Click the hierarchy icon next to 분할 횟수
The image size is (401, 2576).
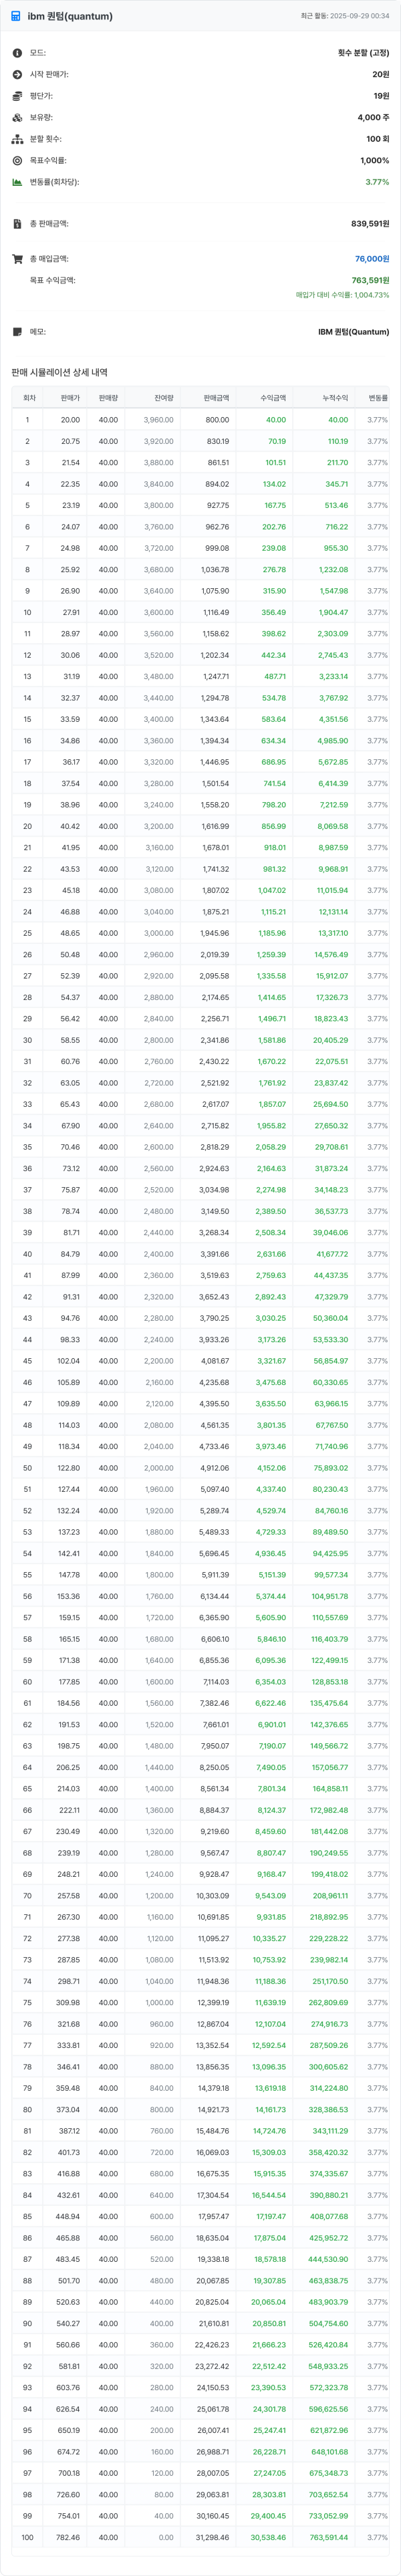click(17, 139)
